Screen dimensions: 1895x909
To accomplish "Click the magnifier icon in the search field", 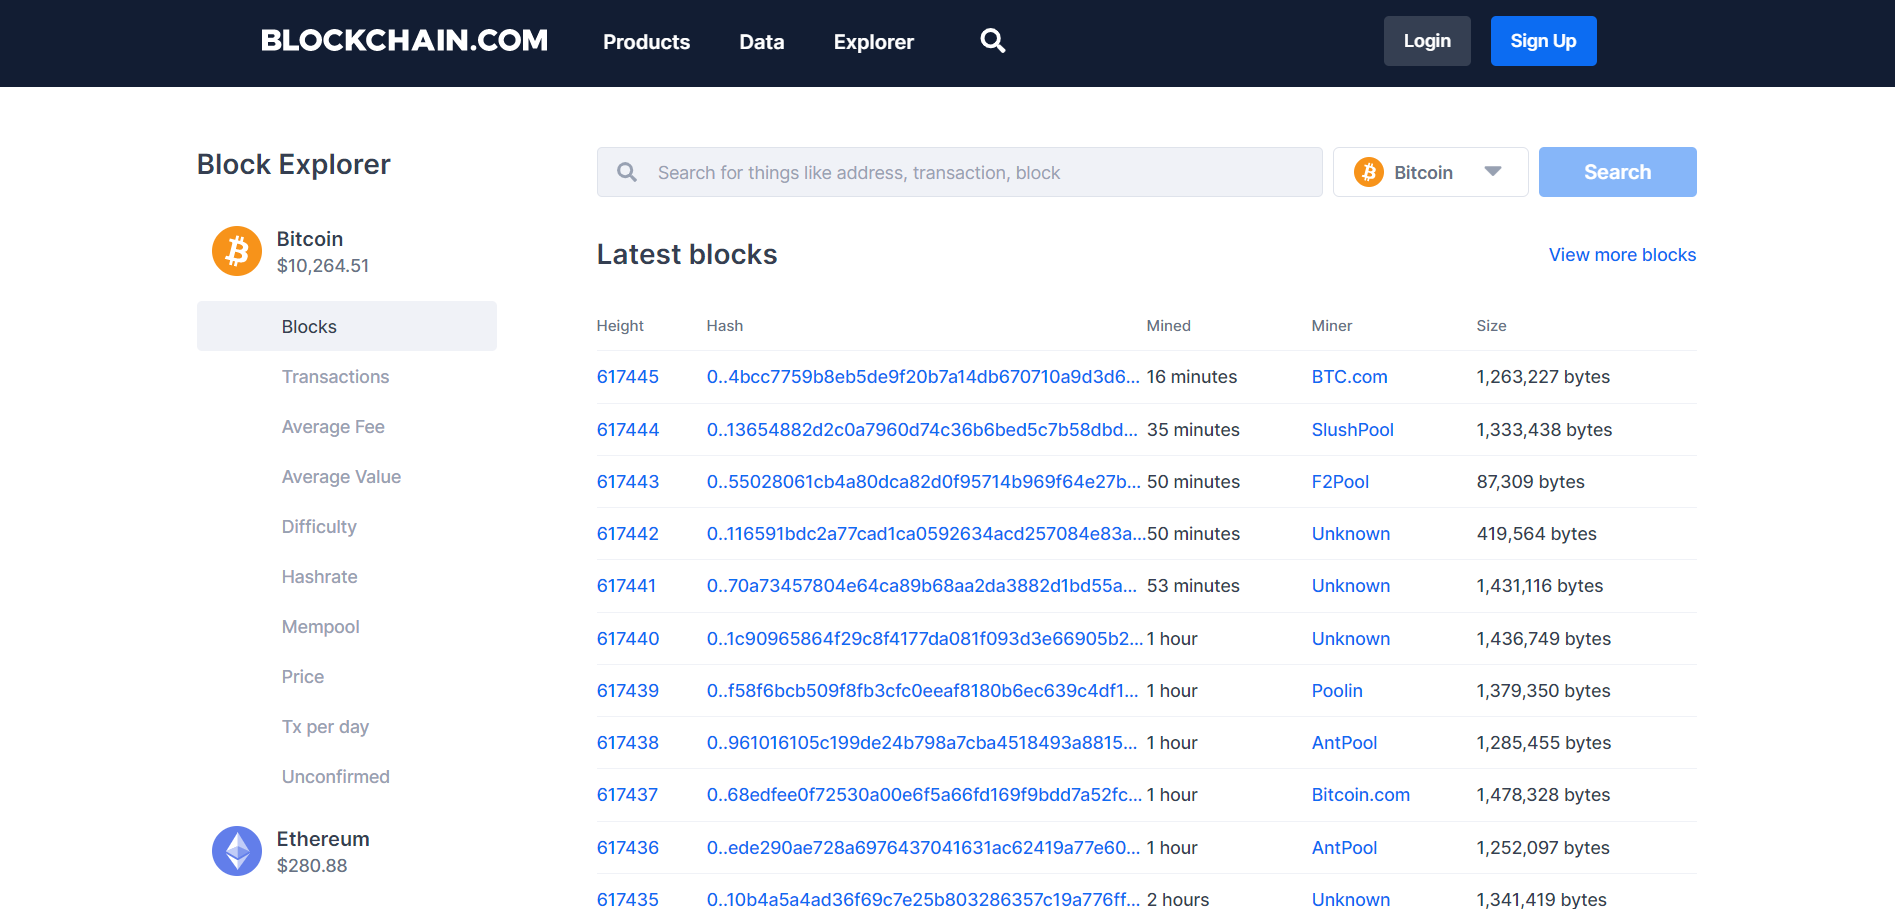I will pyautogui.click(x=626, y=172).
